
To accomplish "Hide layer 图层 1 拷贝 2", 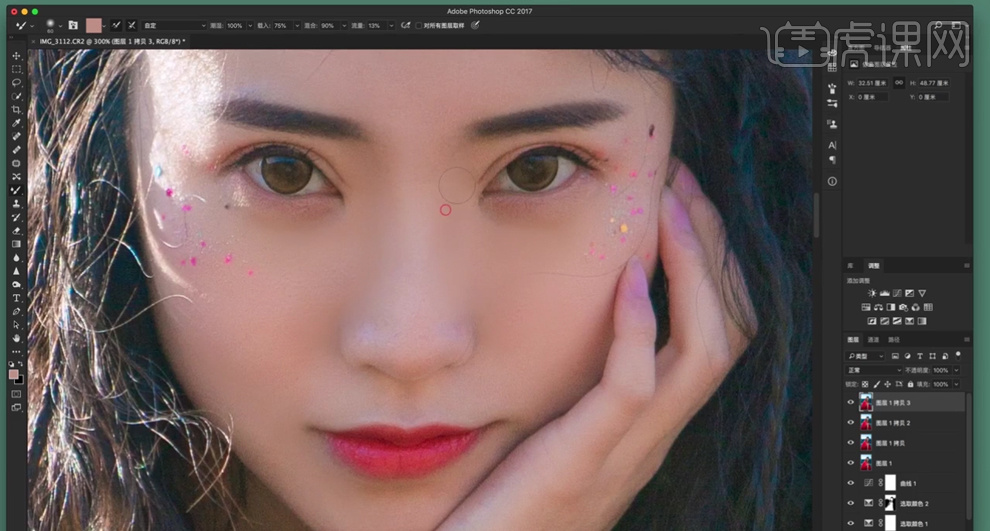I will pos(850,422).
